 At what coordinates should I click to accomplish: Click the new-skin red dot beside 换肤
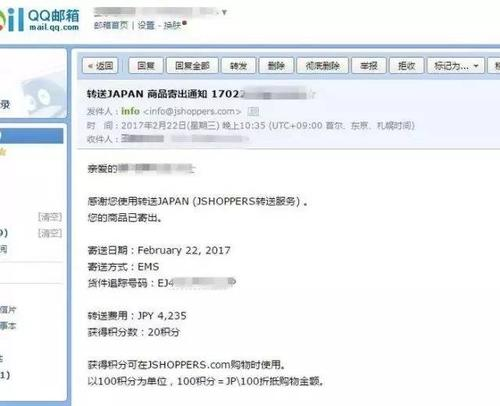(184, 23)
